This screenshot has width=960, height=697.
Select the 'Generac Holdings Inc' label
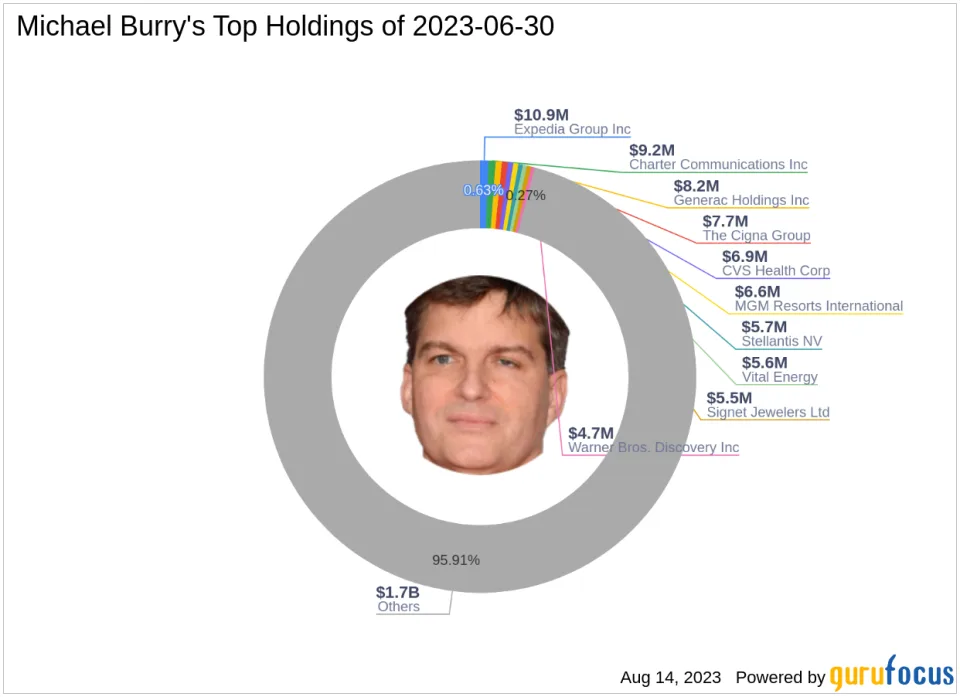[x=741, y=200]
